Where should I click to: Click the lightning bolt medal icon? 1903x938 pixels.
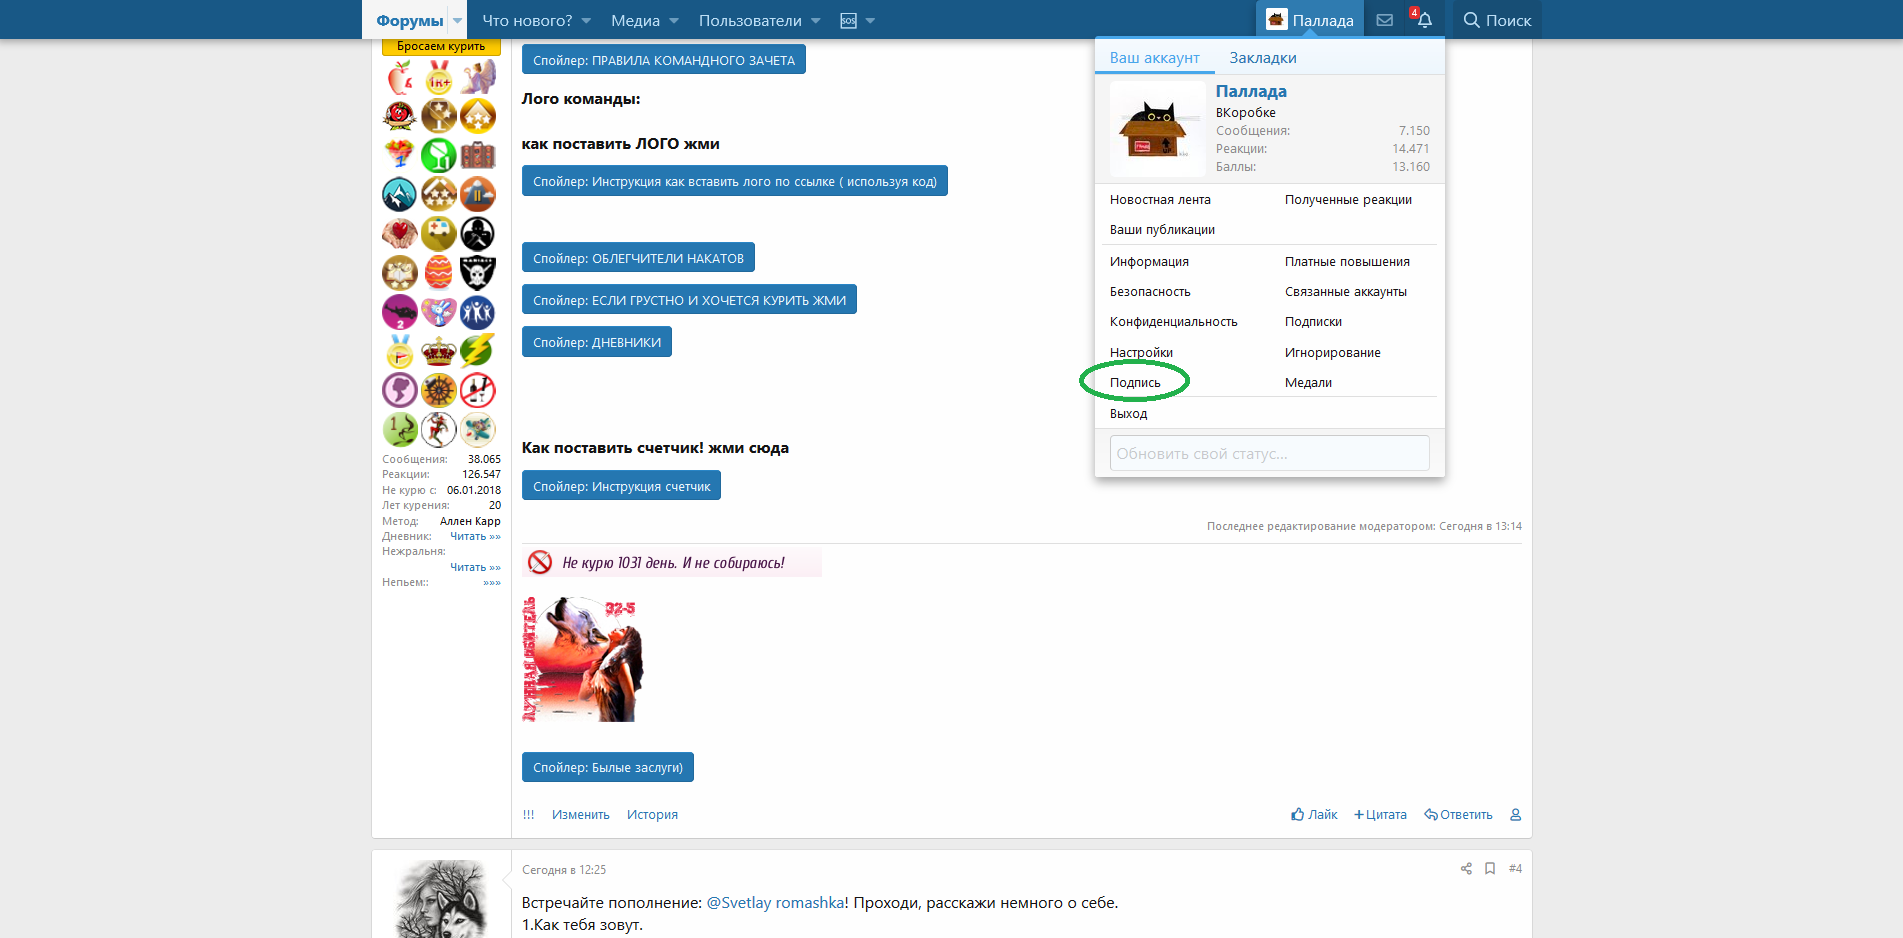(478, 351)
